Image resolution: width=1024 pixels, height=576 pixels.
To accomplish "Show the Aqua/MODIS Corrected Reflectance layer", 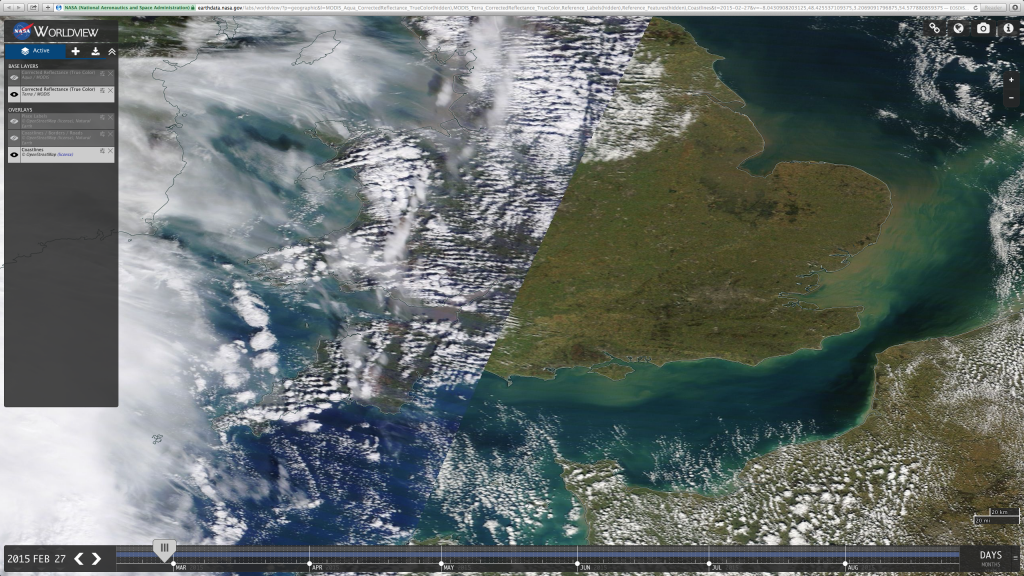I will (14, 77).
